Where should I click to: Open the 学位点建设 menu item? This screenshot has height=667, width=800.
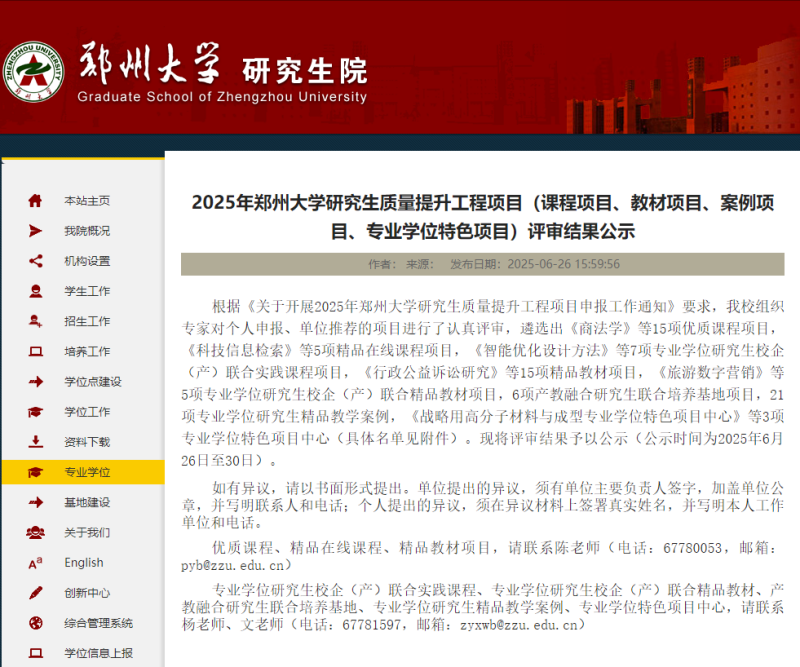[x=93, y=381]
